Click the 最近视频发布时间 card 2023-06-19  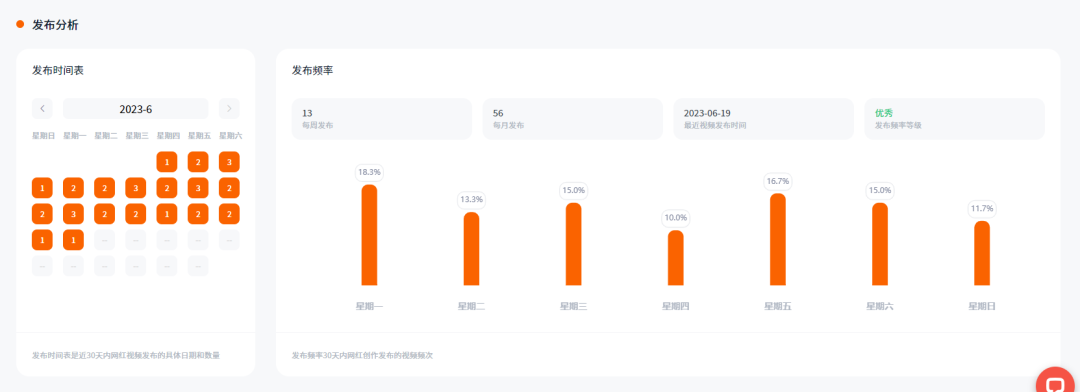point(764,119)
